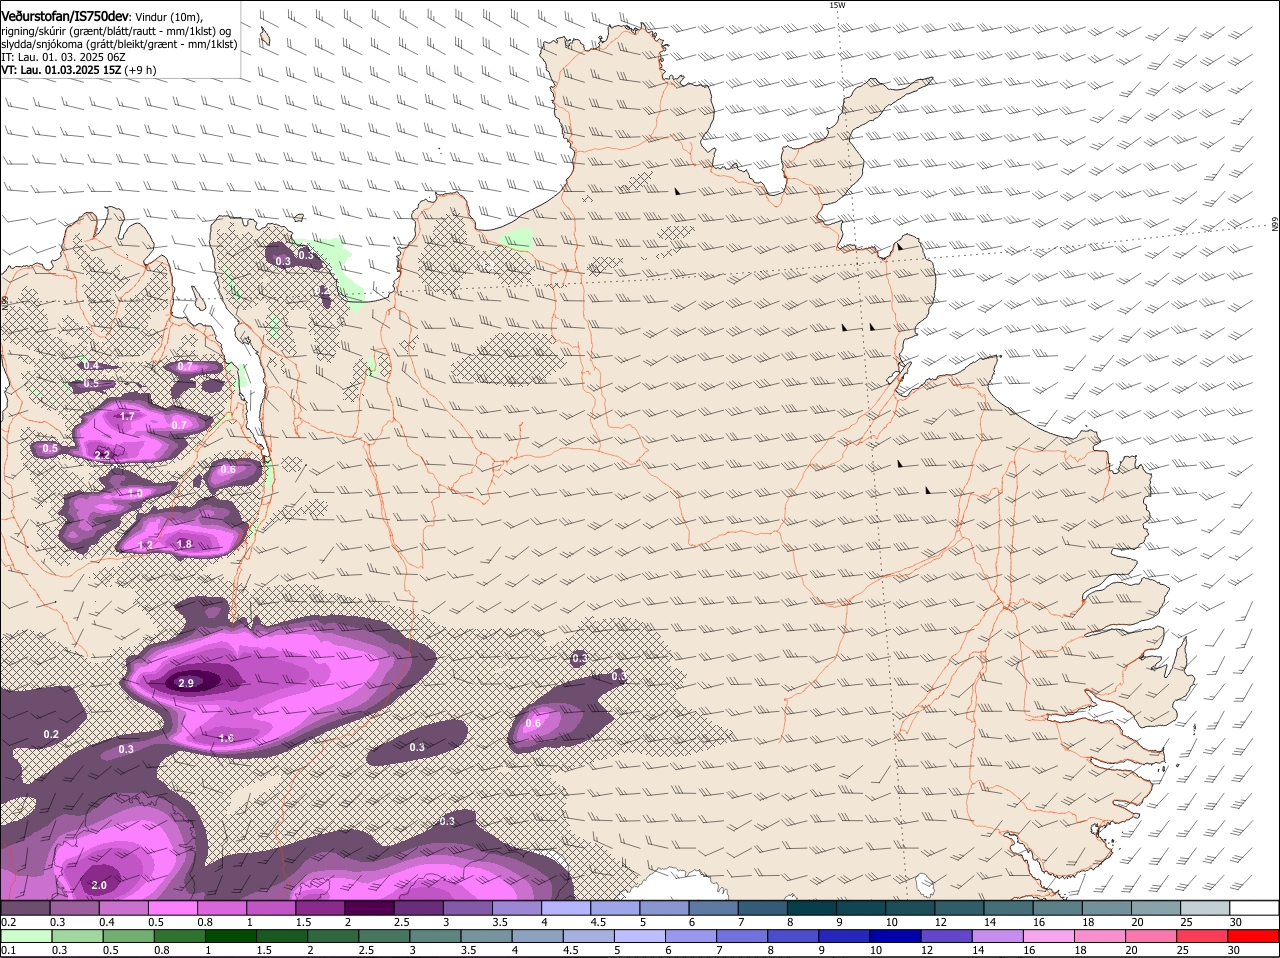Click the '1.2' precipitation value label

point(145,545)
